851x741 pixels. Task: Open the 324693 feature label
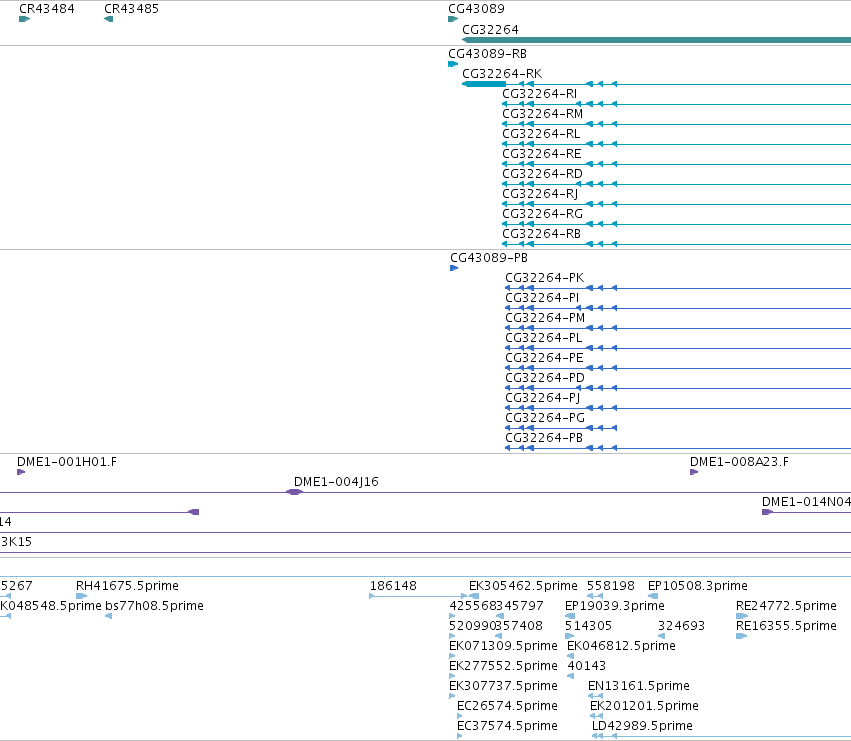tap(681, 626)
